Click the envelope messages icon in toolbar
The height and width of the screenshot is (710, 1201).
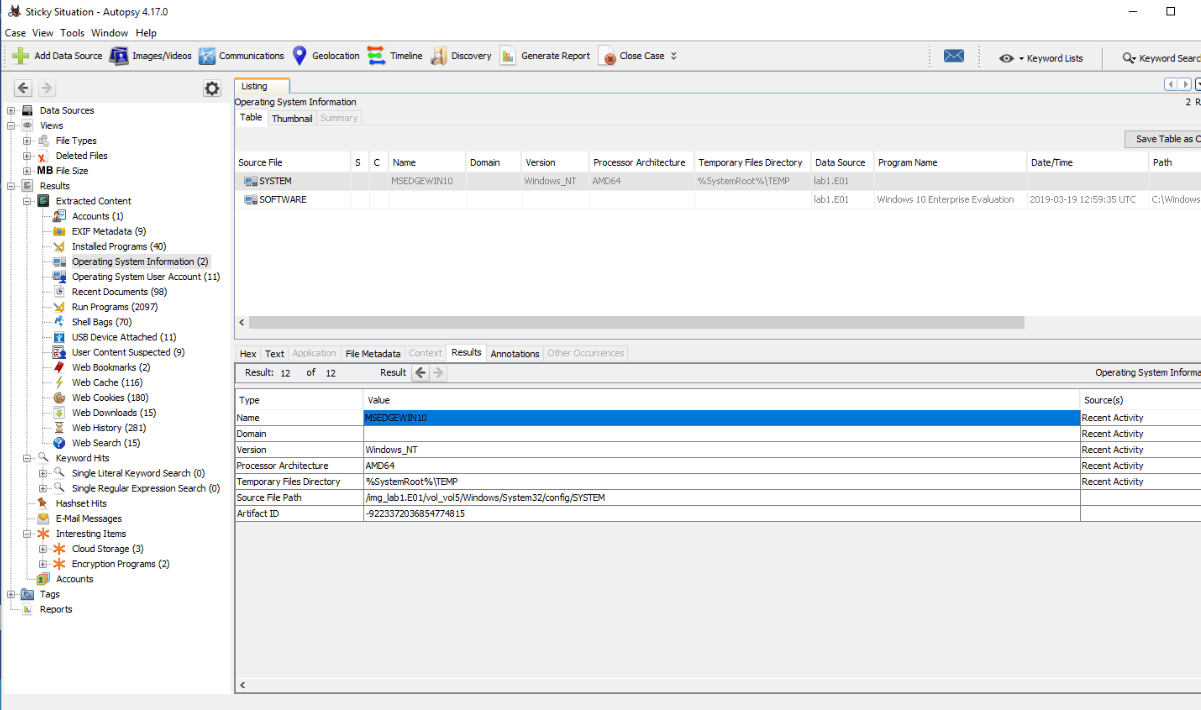[954, 56]
